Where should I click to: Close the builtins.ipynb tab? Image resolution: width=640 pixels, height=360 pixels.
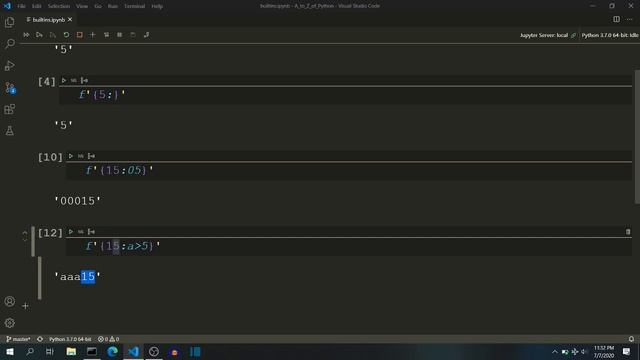70,20
